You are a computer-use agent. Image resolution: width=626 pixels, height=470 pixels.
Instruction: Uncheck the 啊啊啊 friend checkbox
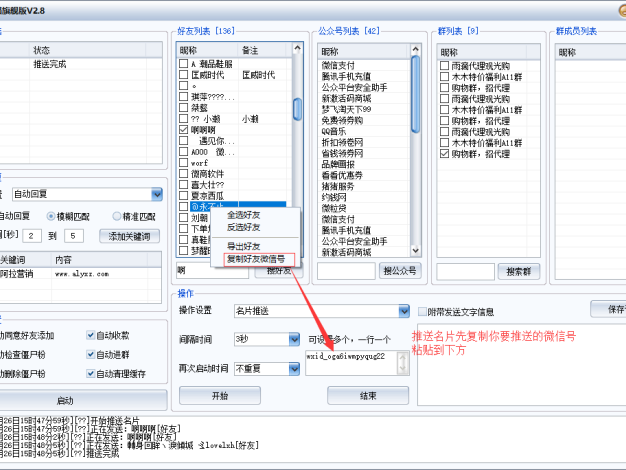click(184, 129)
